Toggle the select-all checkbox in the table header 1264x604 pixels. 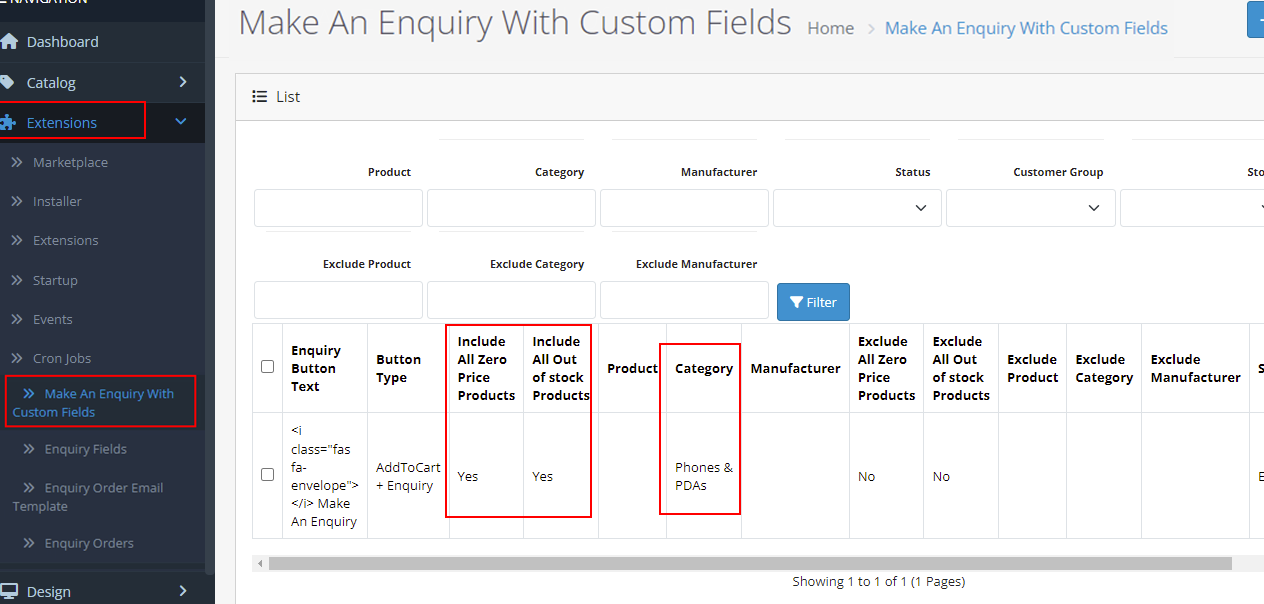pyautogui.click(x=267, y=365)
